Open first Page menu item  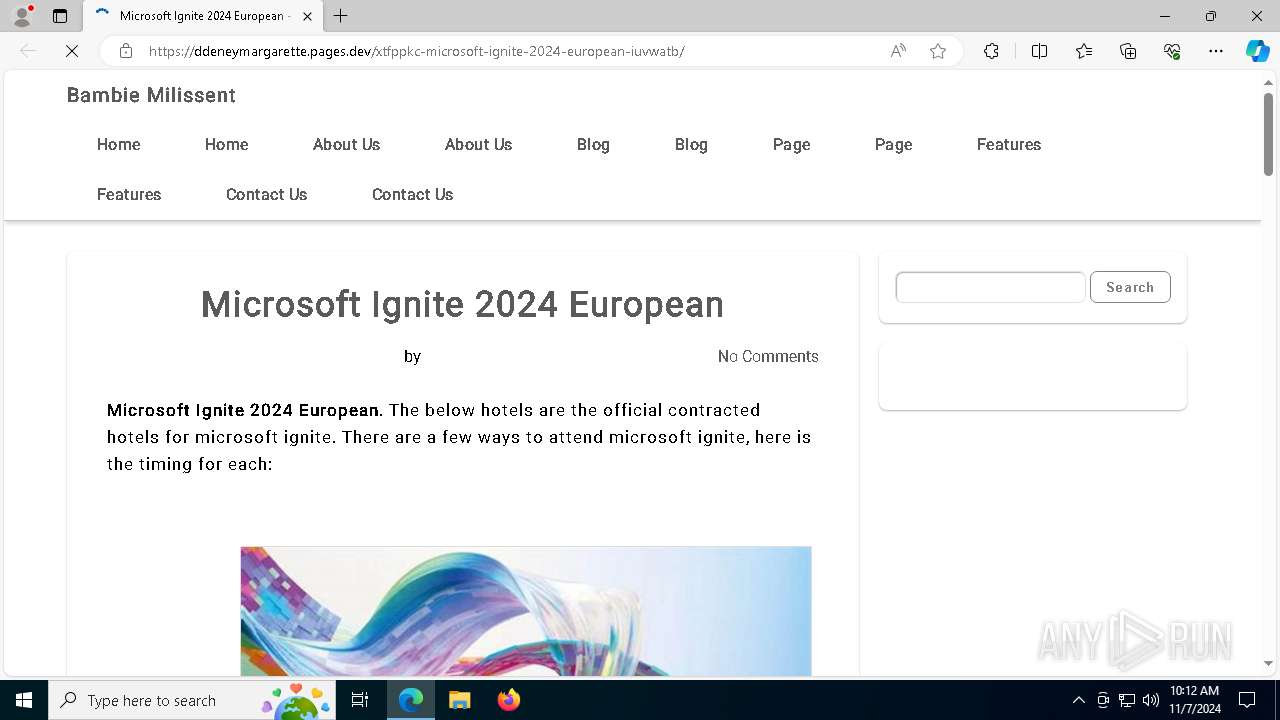pyautogui.click(x=792, y=144)
